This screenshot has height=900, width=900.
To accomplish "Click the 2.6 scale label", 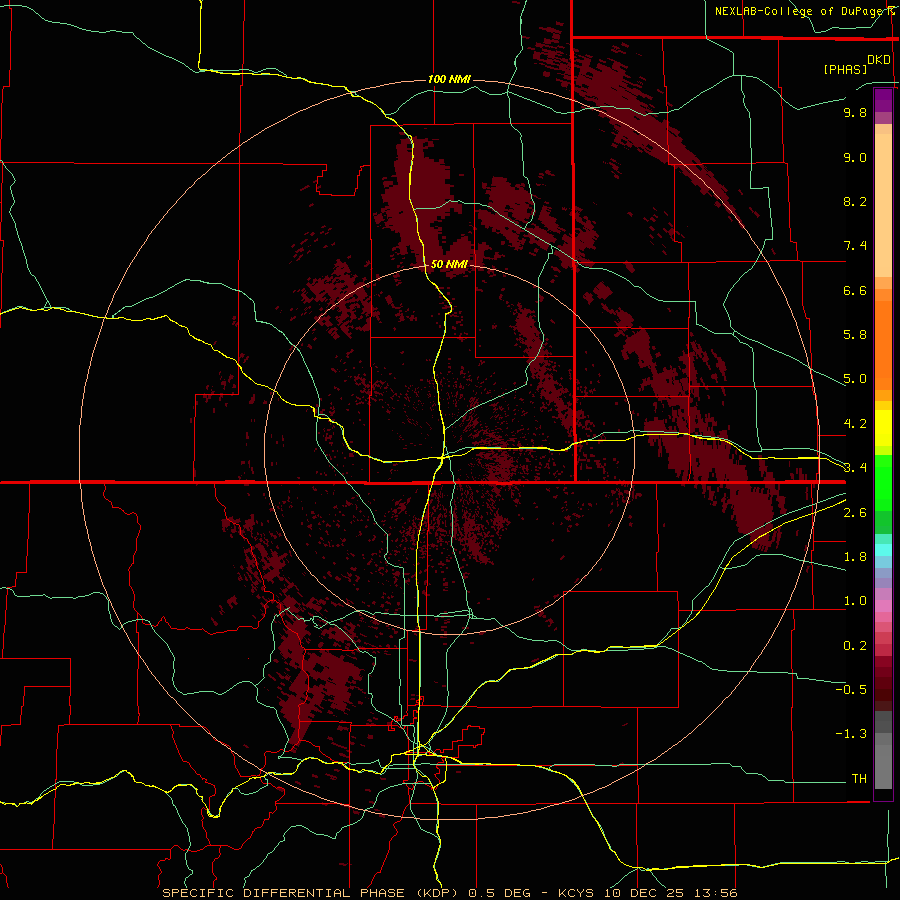I will click(x=855, y=513).
